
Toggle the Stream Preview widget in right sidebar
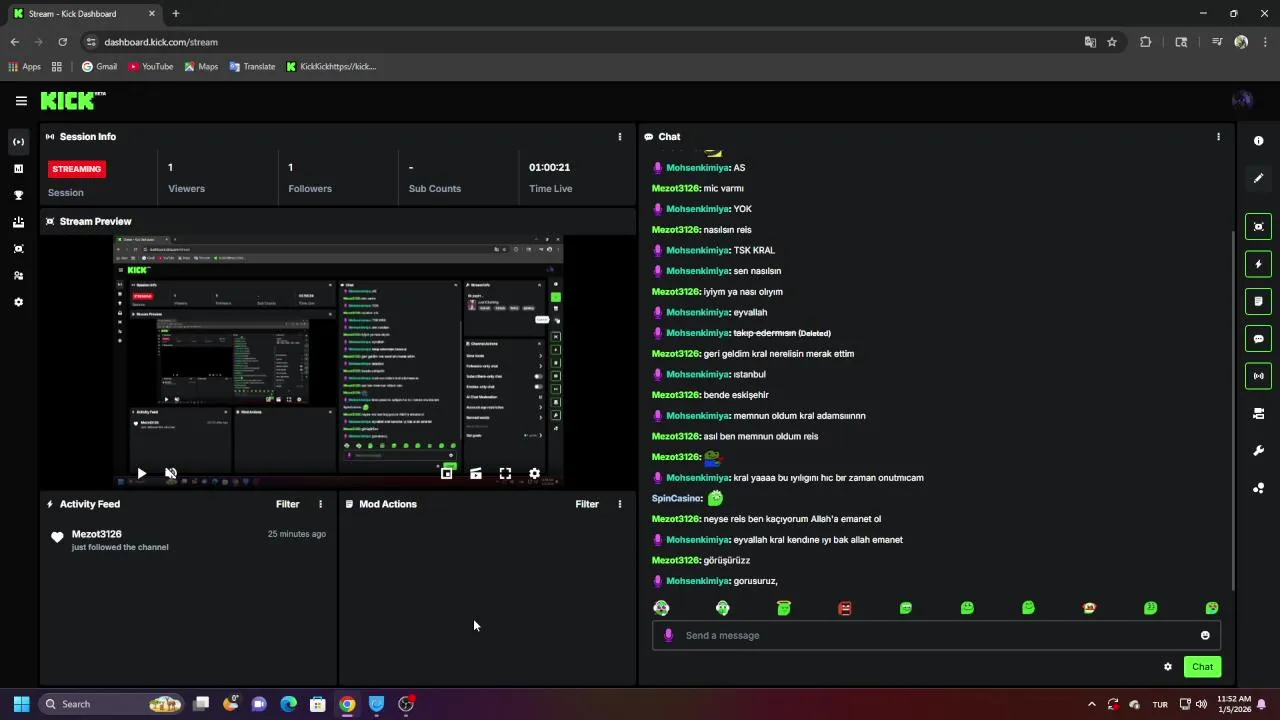(1258, 227)
